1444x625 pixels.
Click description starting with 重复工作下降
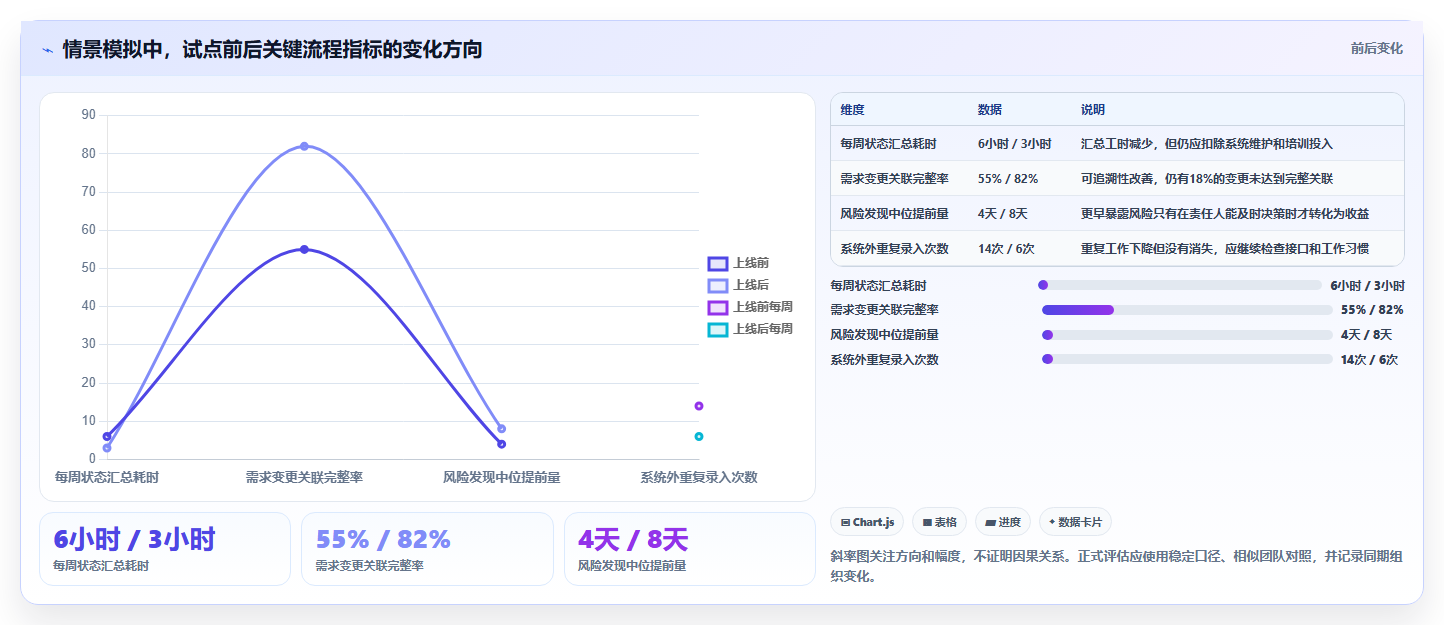click(x=1223, y=249)
